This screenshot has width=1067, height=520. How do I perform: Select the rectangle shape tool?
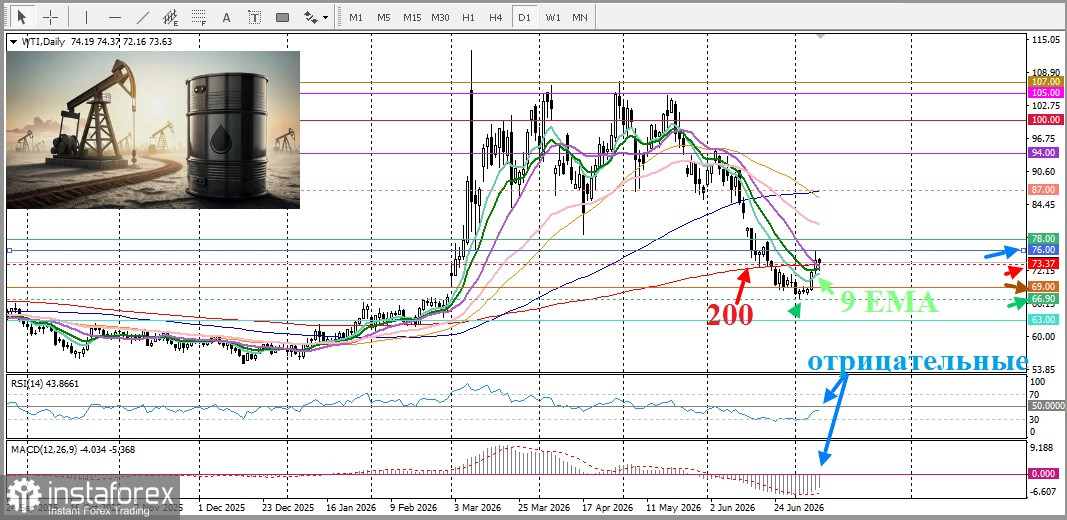(282, 17)
